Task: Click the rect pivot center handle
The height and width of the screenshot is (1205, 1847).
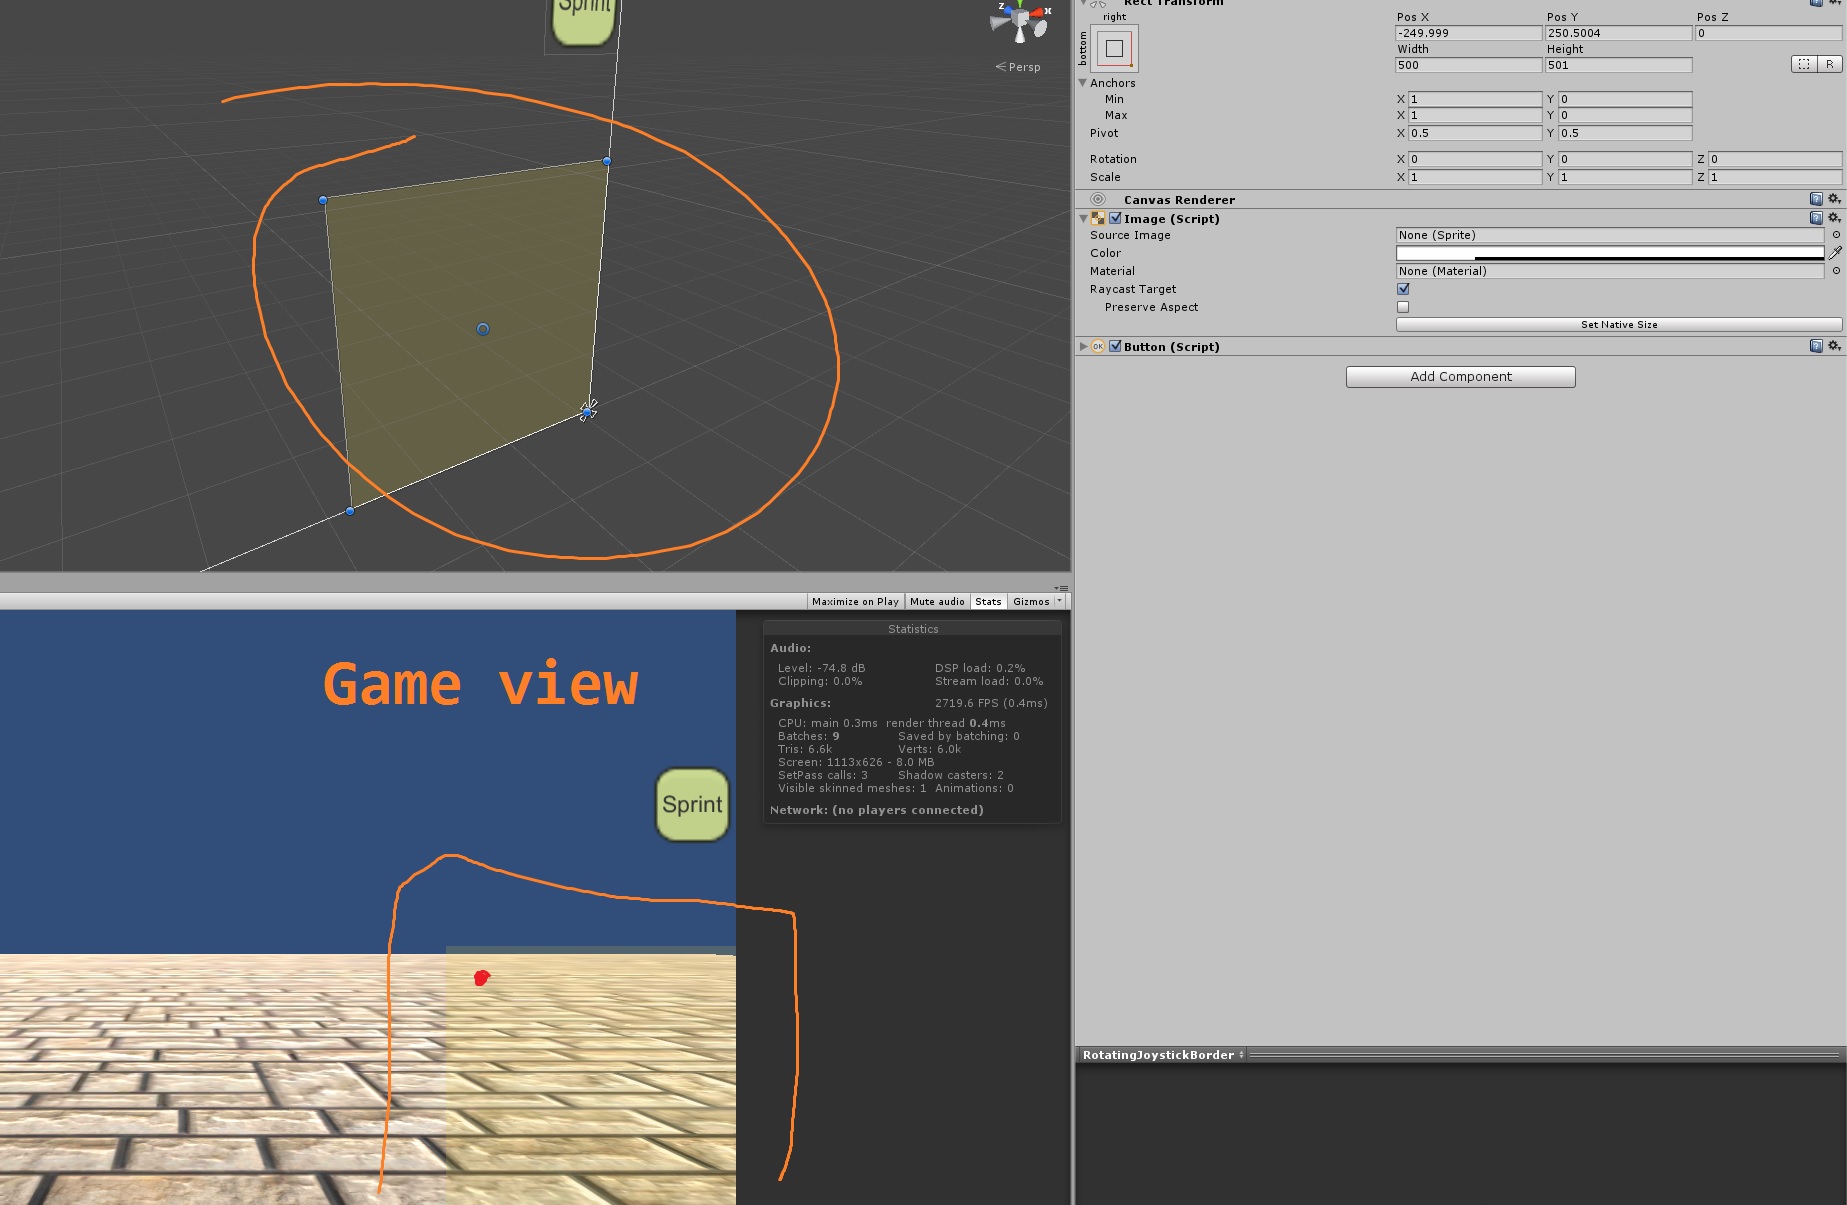Action: click(483, 329)
